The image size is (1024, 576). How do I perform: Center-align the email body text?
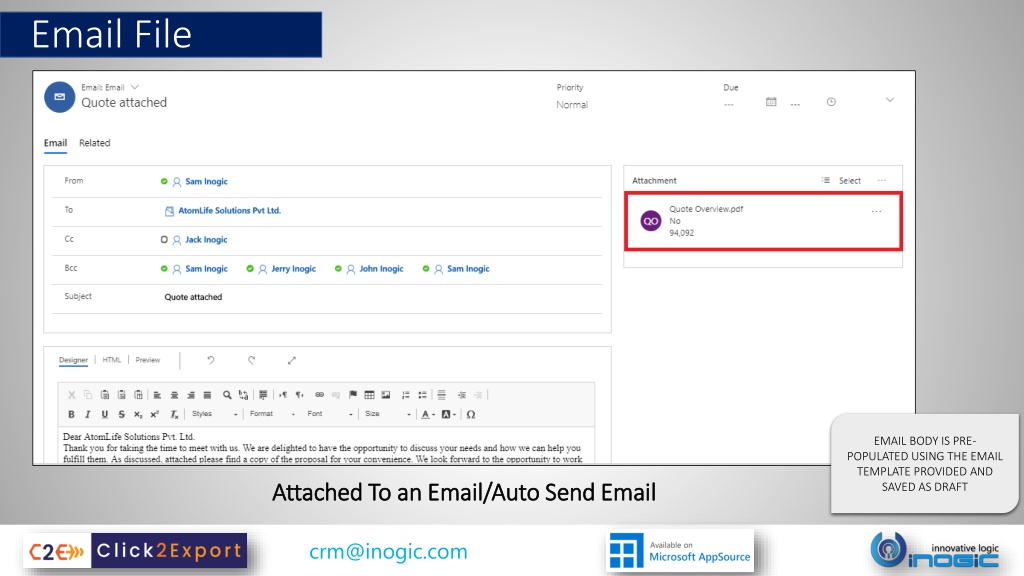(x=174, y=394)
